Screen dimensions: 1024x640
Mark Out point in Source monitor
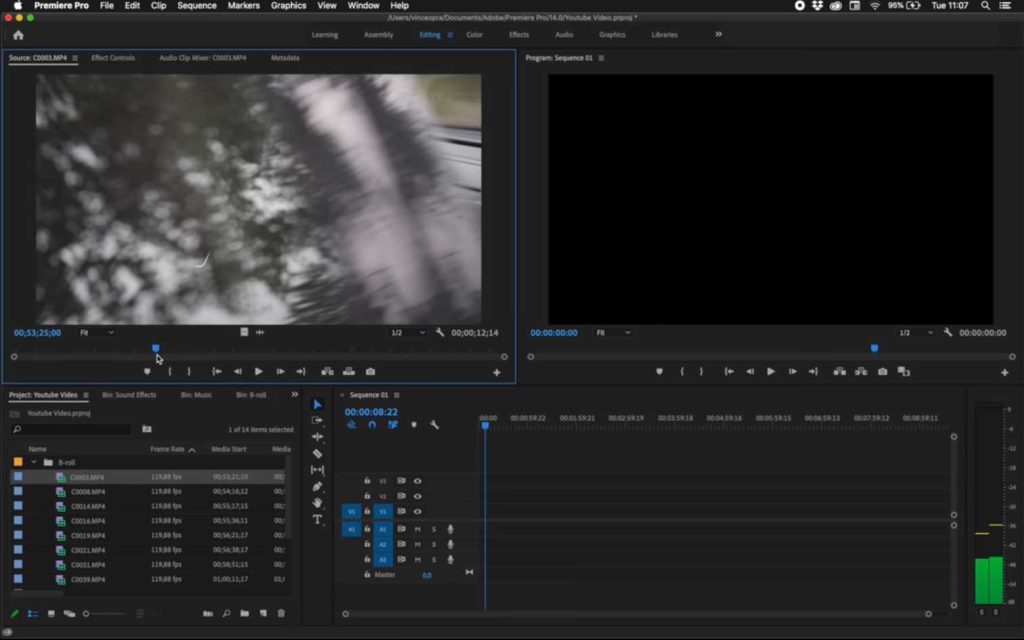coord(189,372)
